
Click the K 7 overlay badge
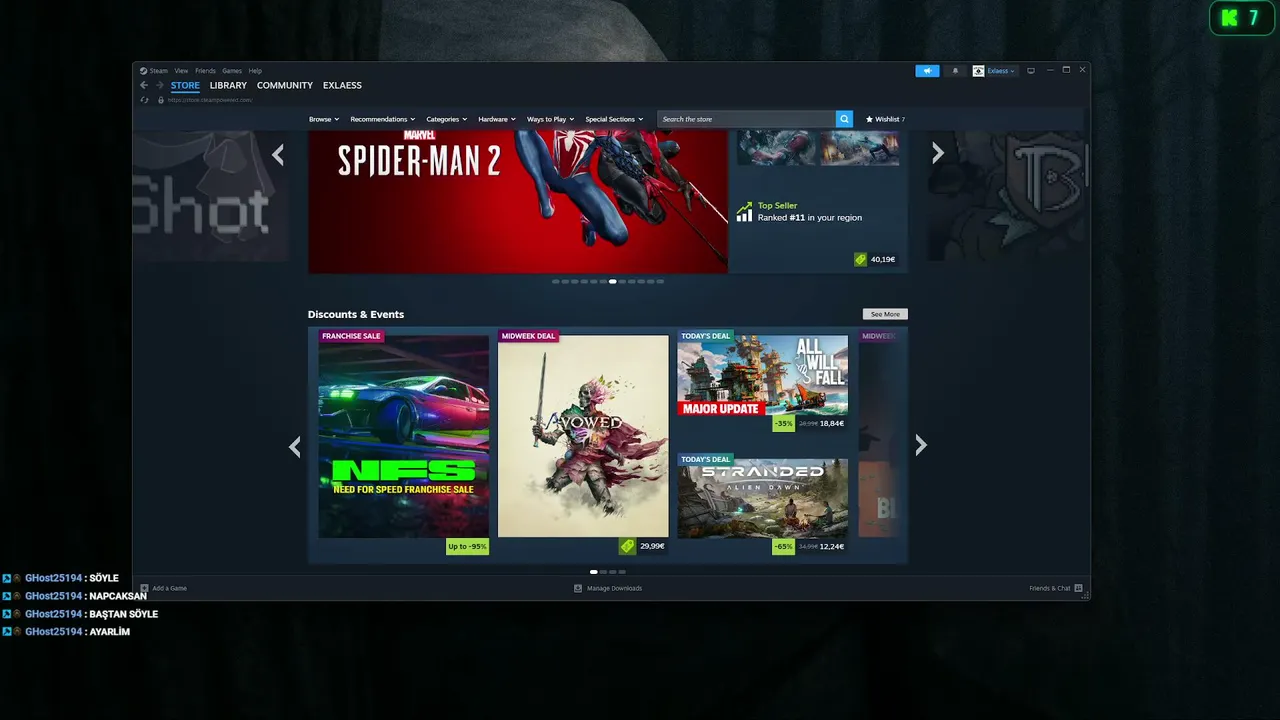pyautogui.click(x=1241, y=18)
